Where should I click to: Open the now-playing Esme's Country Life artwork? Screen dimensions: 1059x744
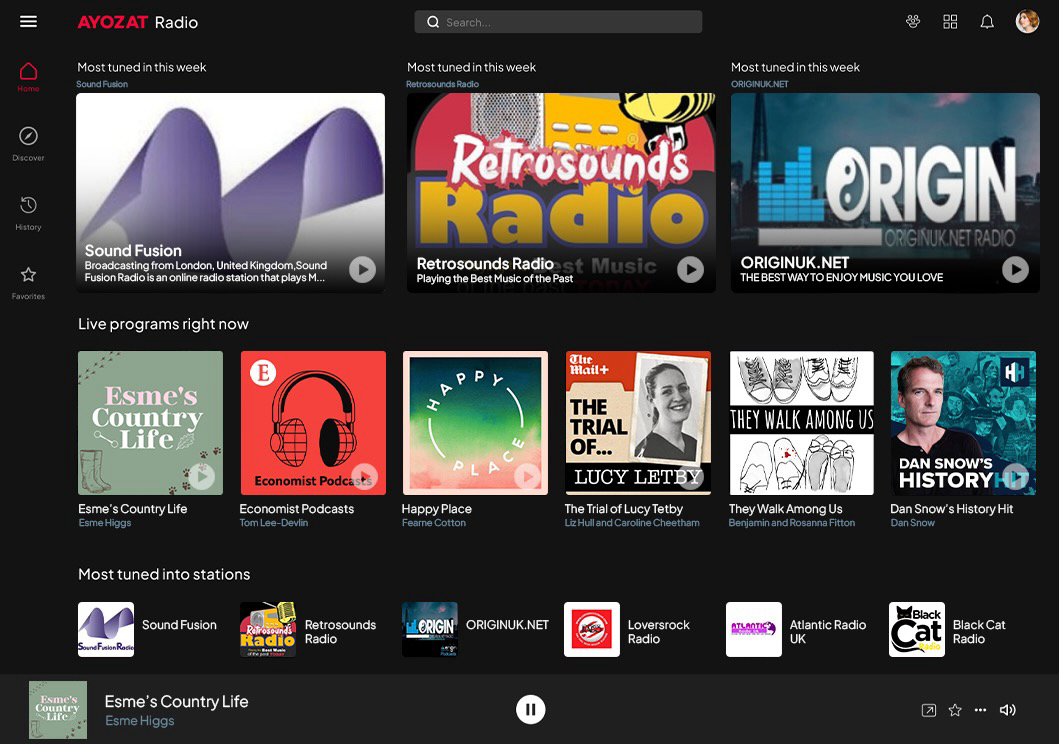pyautogui.click(x=58, y=710)
